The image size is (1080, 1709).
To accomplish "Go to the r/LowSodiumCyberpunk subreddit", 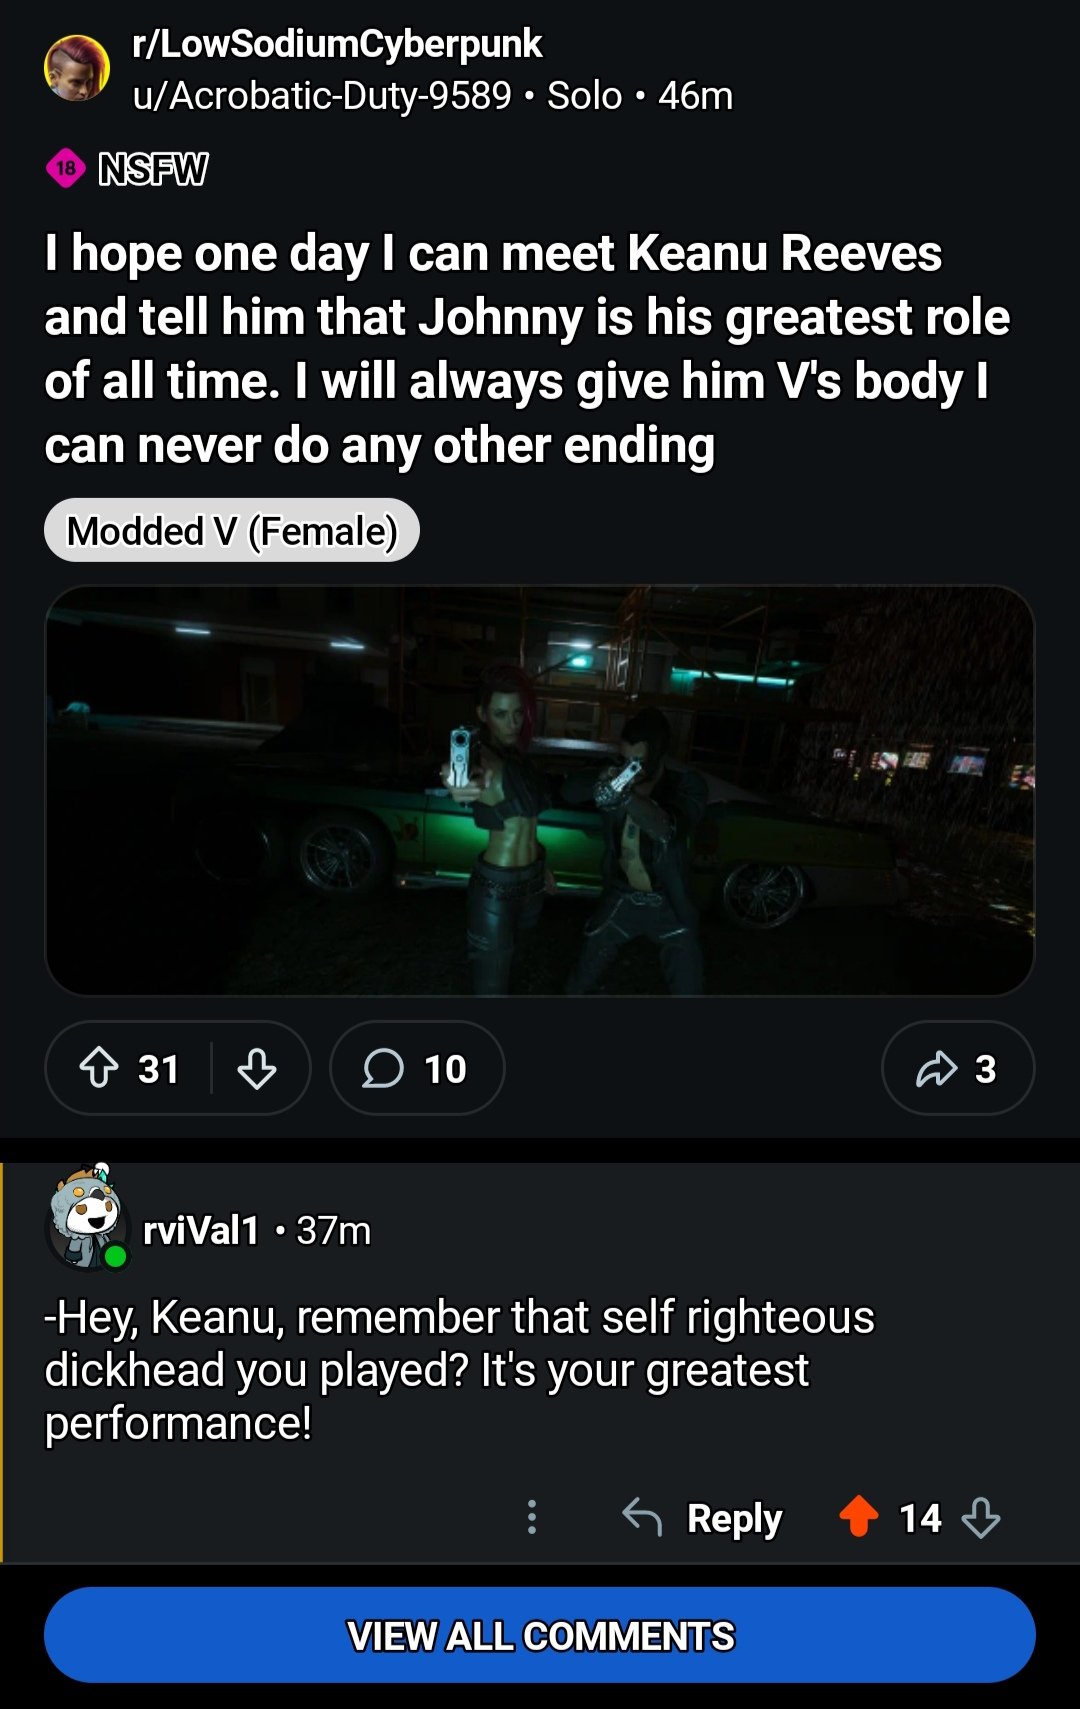I will pos(337,44).
